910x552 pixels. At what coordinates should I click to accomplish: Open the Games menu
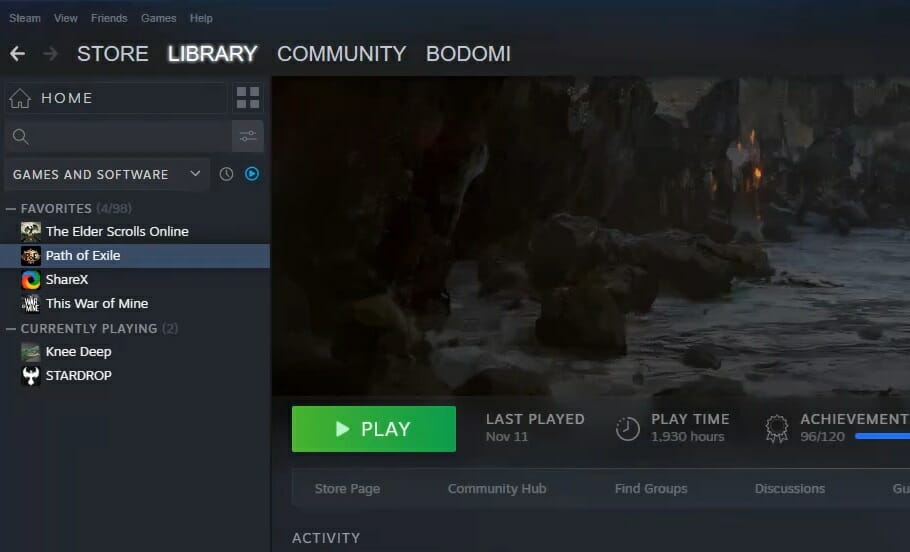158,18
